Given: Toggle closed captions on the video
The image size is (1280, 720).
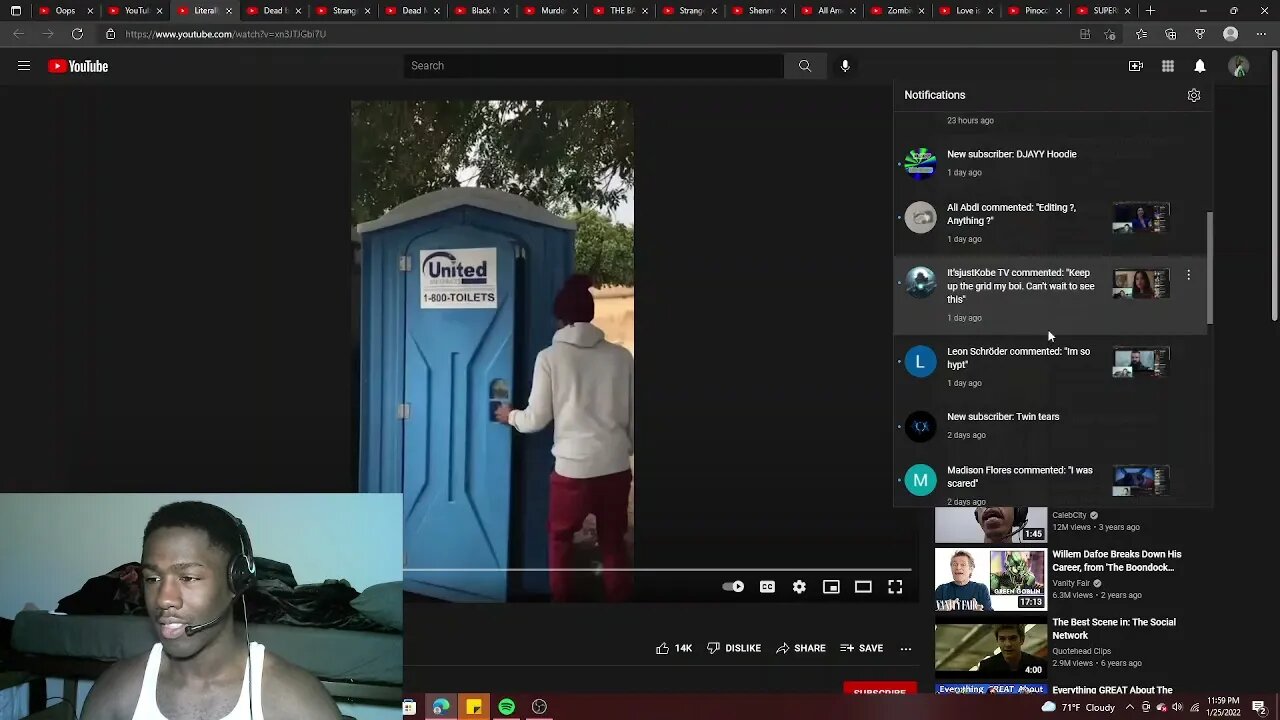Looking at the screenshot, I should (x=767, y=587).
